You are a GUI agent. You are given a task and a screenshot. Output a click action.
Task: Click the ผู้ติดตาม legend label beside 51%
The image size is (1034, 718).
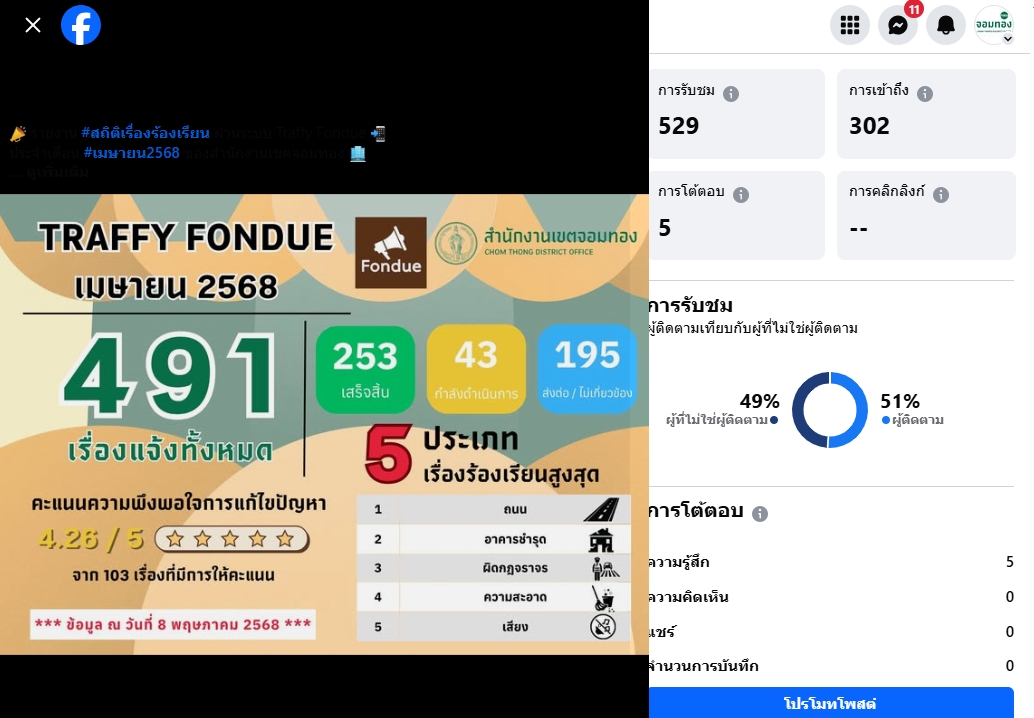918,420
